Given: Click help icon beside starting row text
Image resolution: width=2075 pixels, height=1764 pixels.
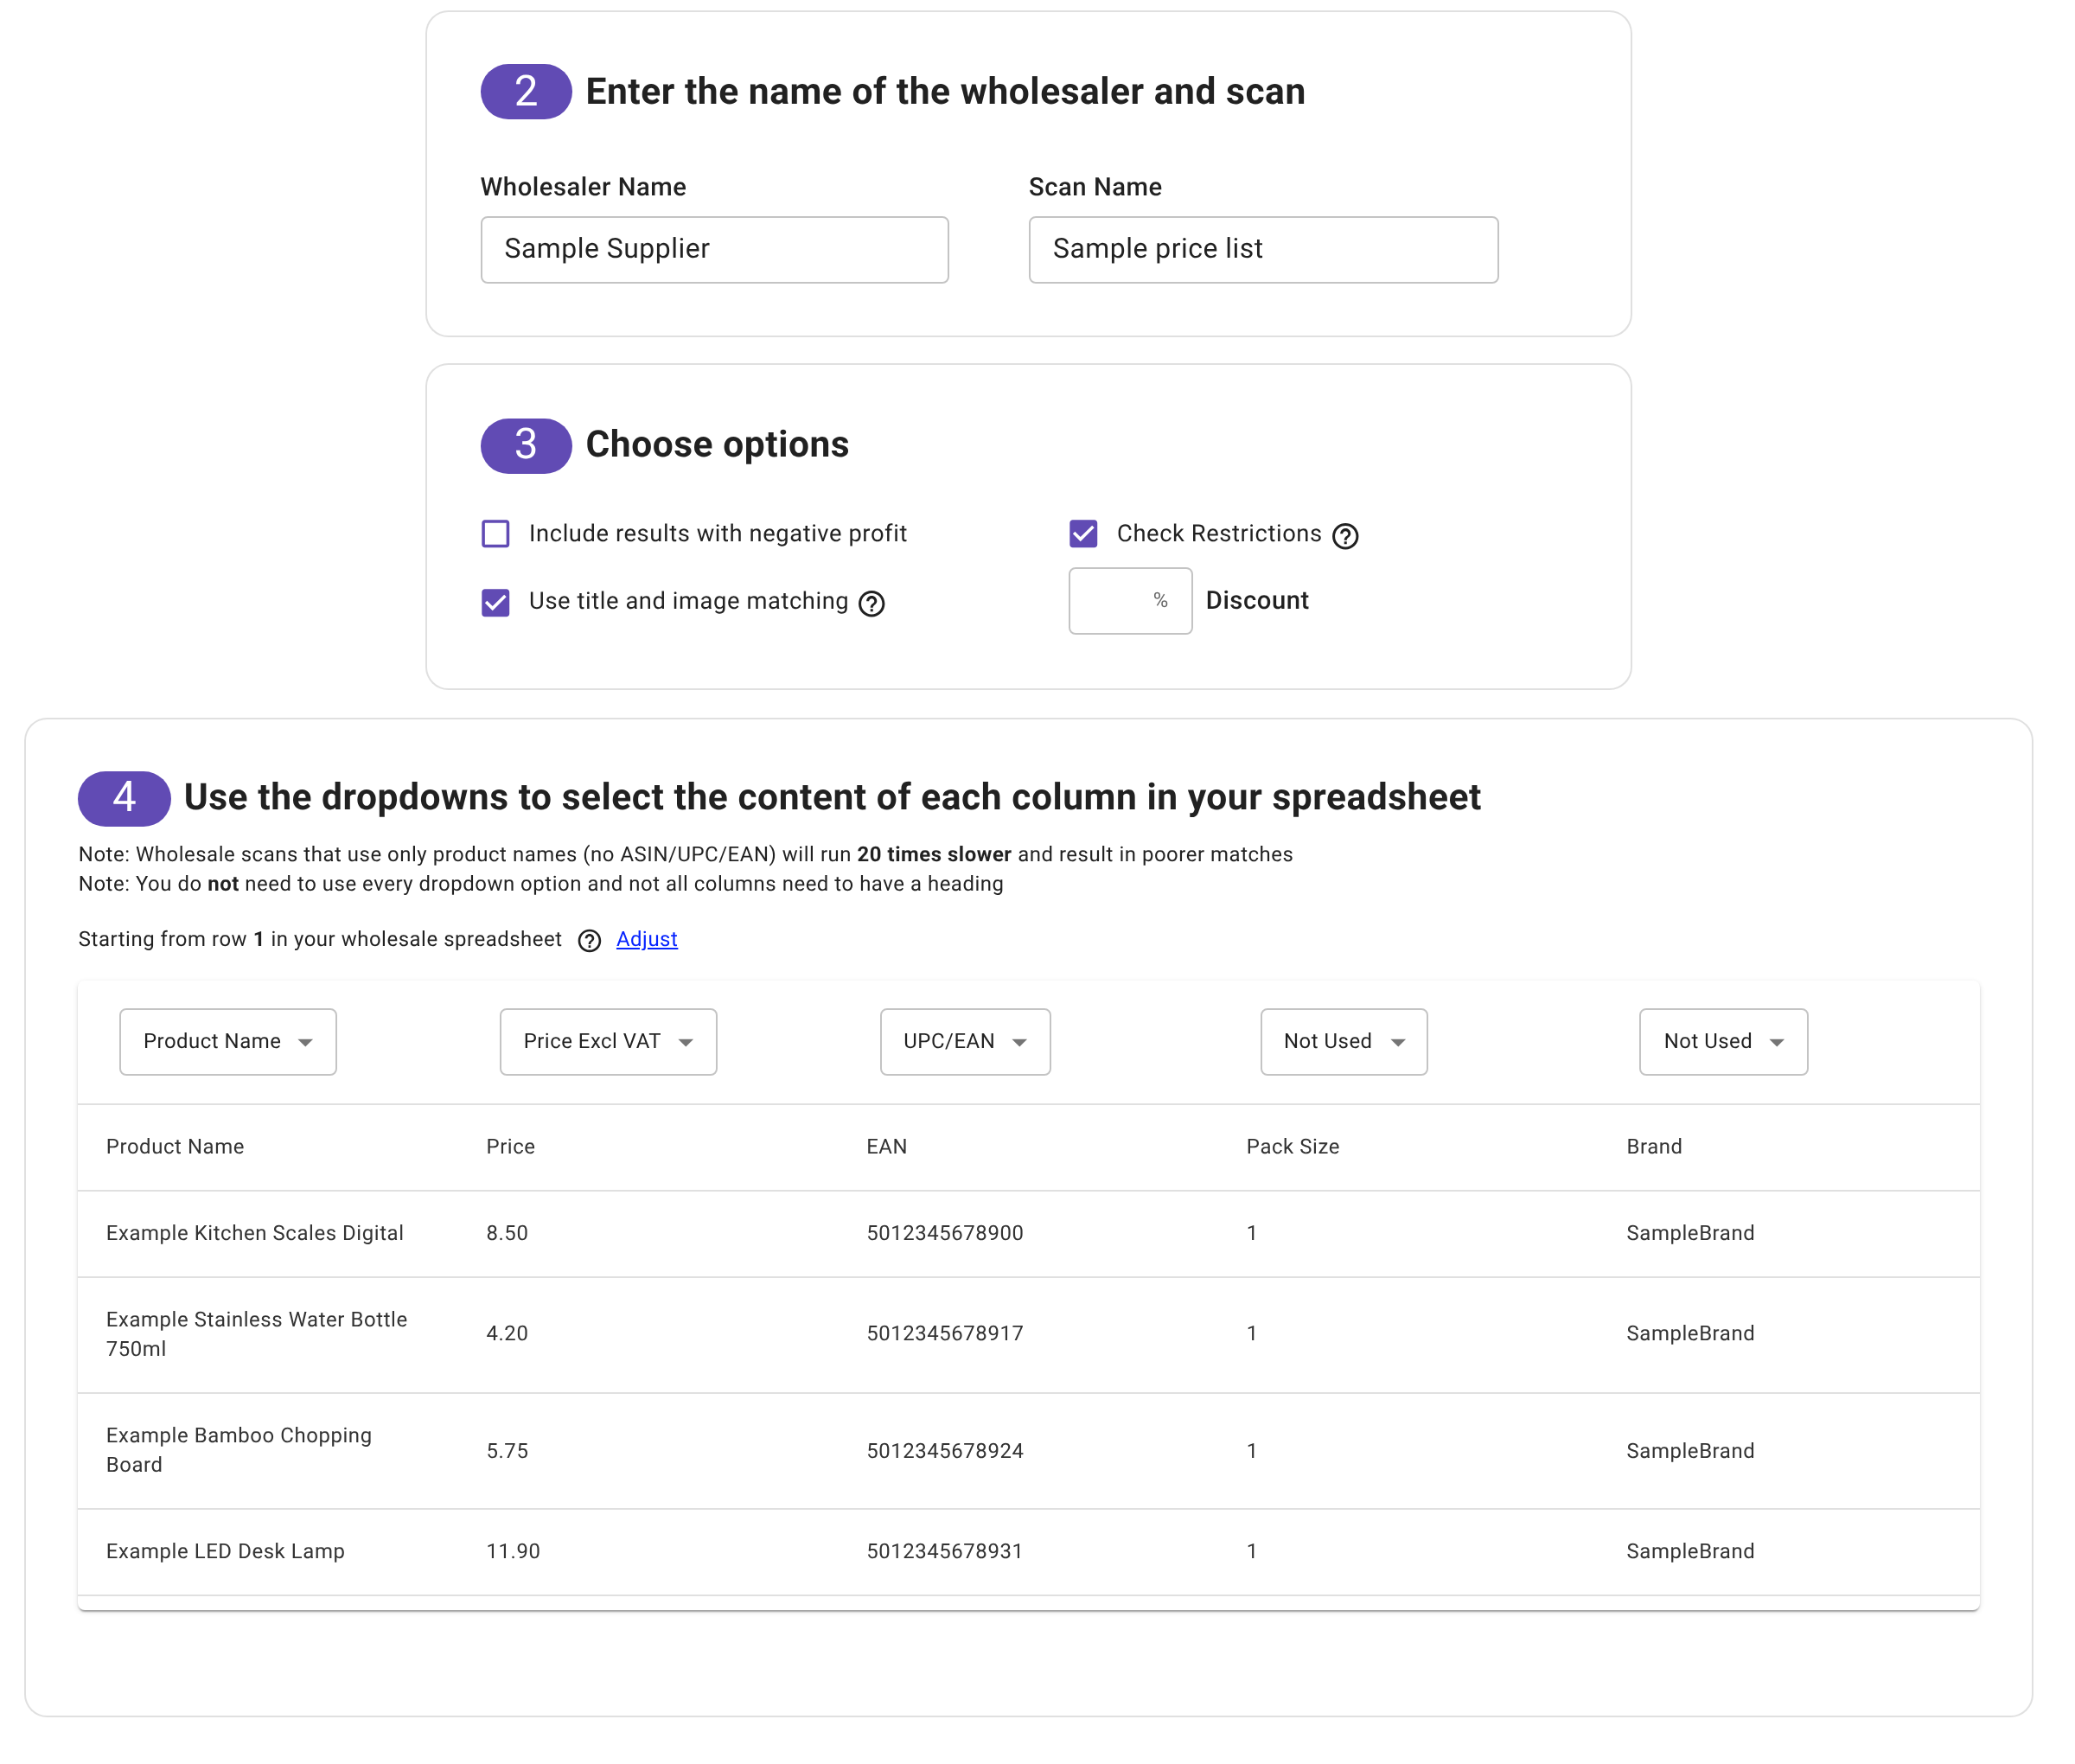Looking at the screenshot, I should [589, 941].
